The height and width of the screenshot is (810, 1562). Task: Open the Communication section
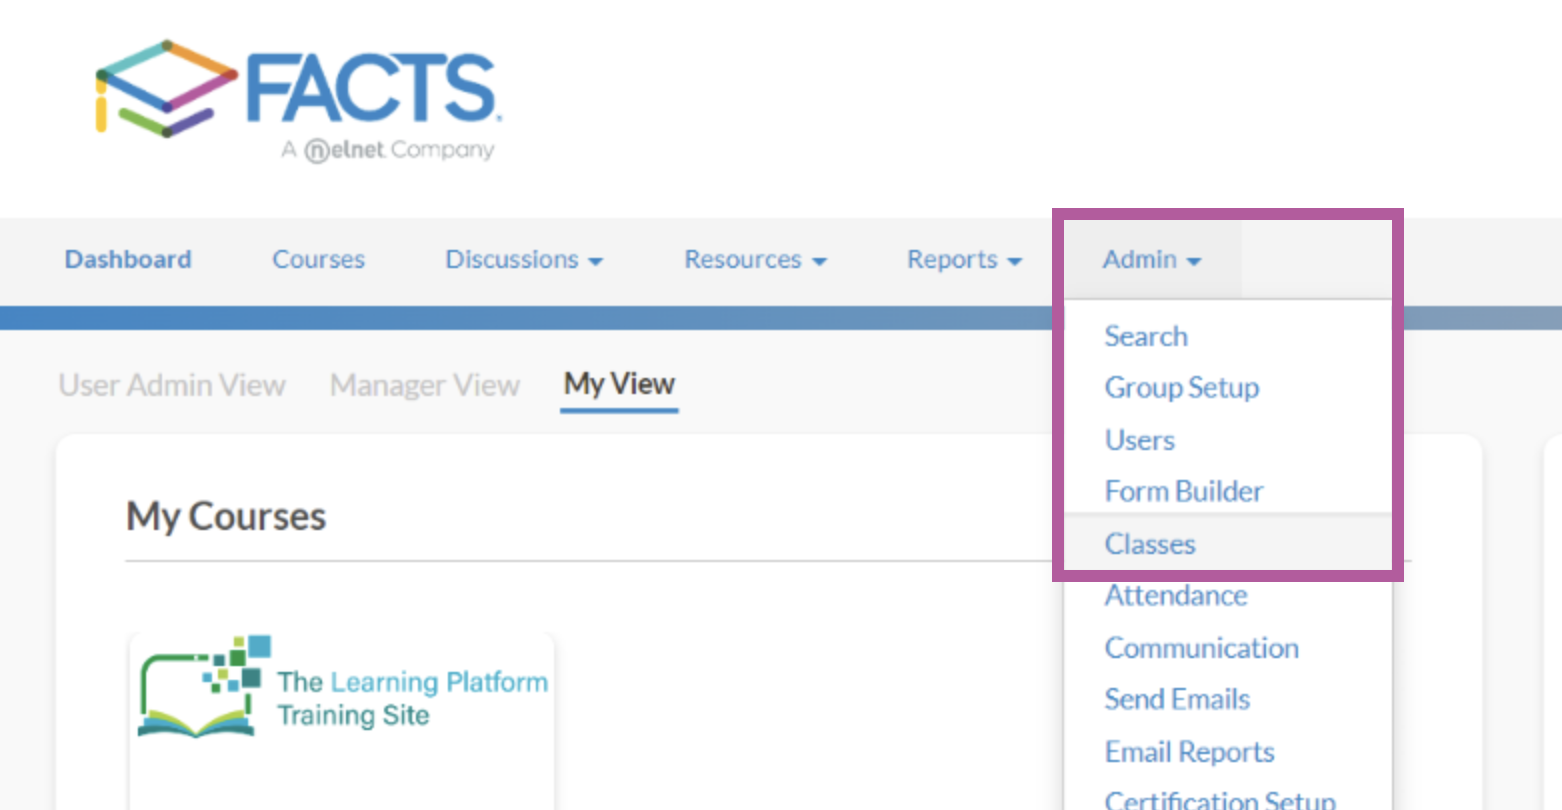(x=1201, y=647)
